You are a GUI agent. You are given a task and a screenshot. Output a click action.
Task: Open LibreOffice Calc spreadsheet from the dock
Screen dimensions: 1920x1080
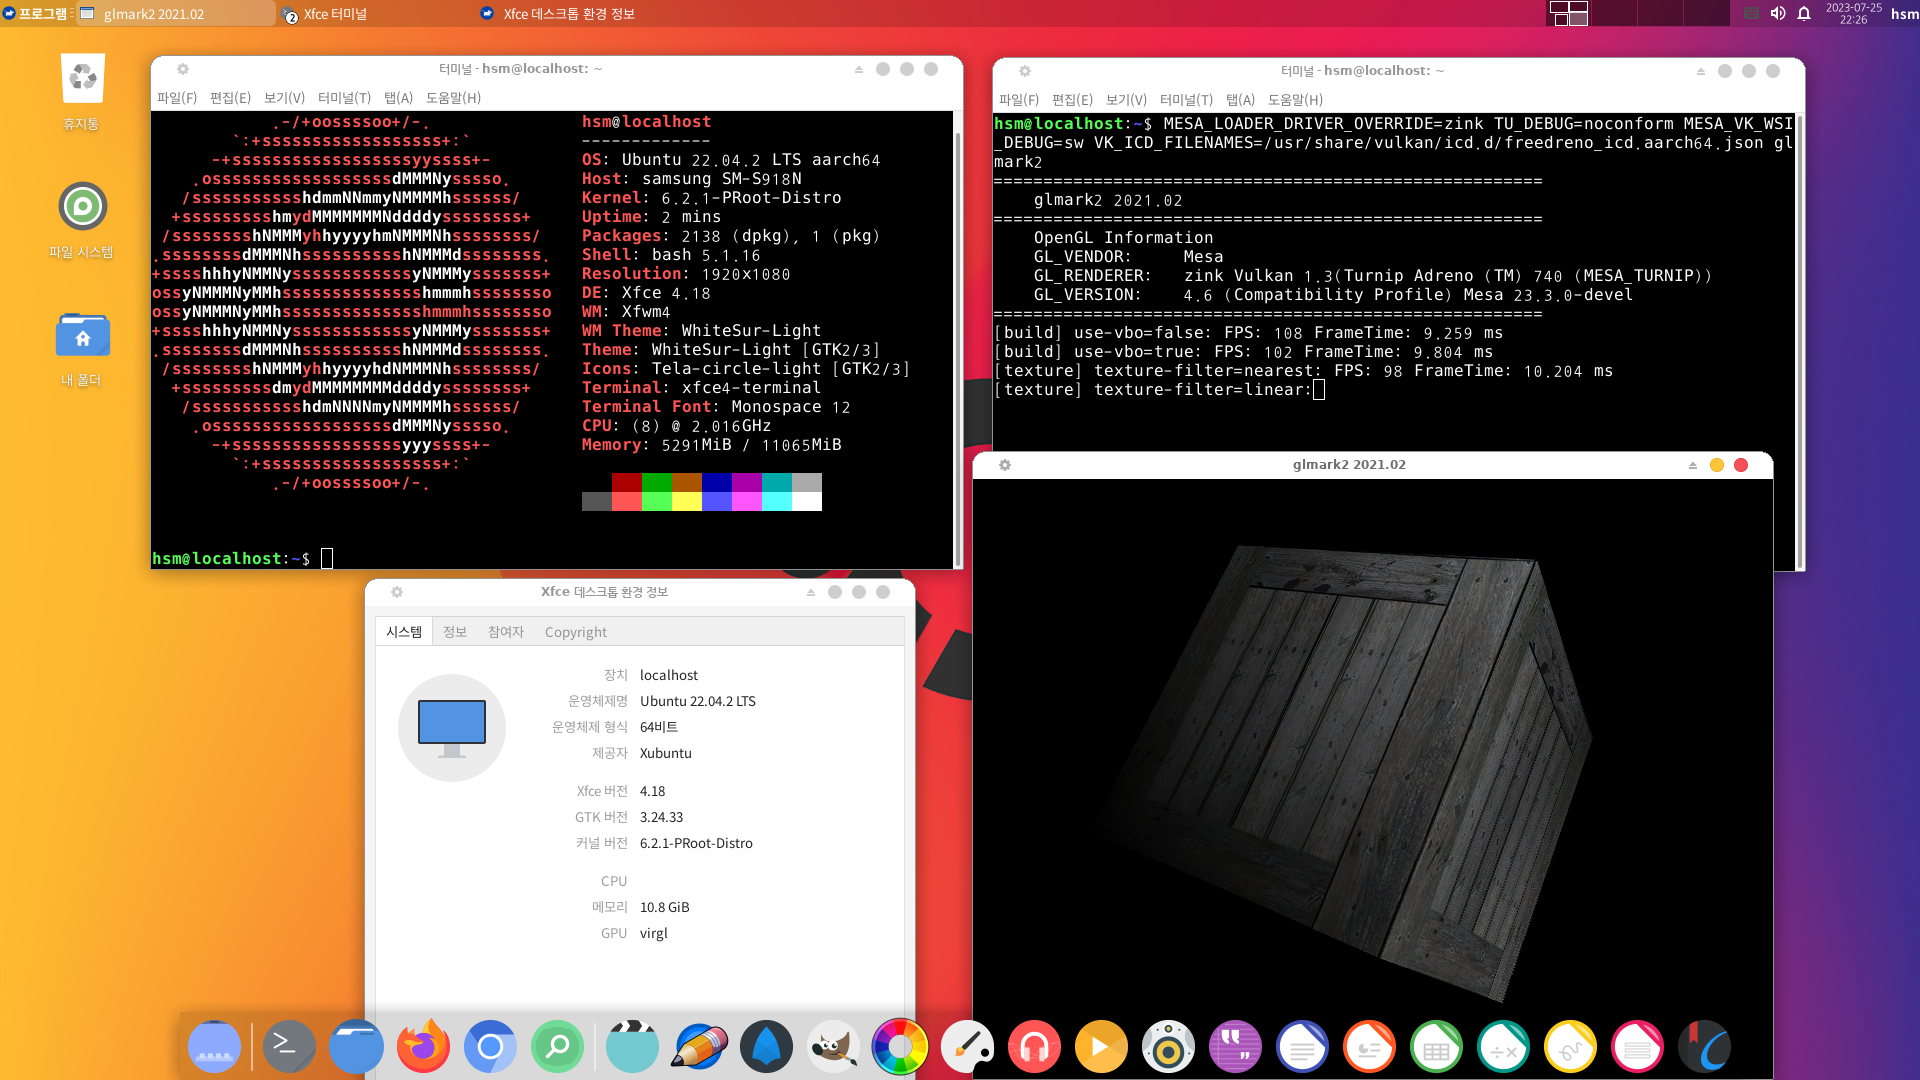point(1437,1047)
